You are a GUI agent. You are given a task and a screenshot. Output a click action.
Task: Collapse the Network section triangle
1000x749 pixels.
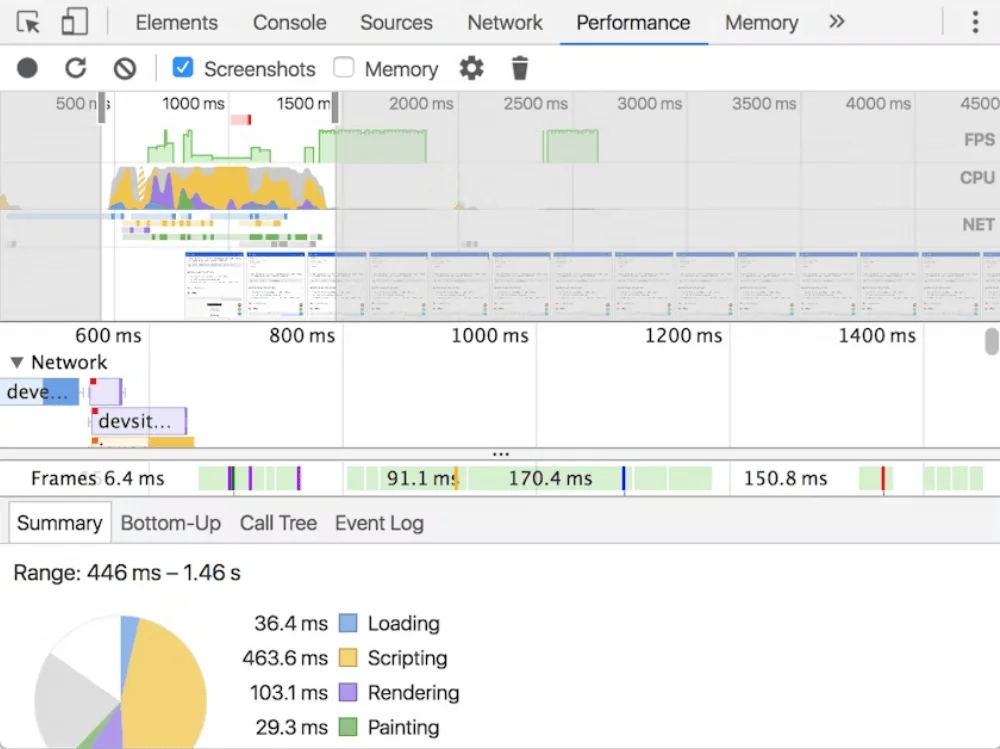(16, 363)
